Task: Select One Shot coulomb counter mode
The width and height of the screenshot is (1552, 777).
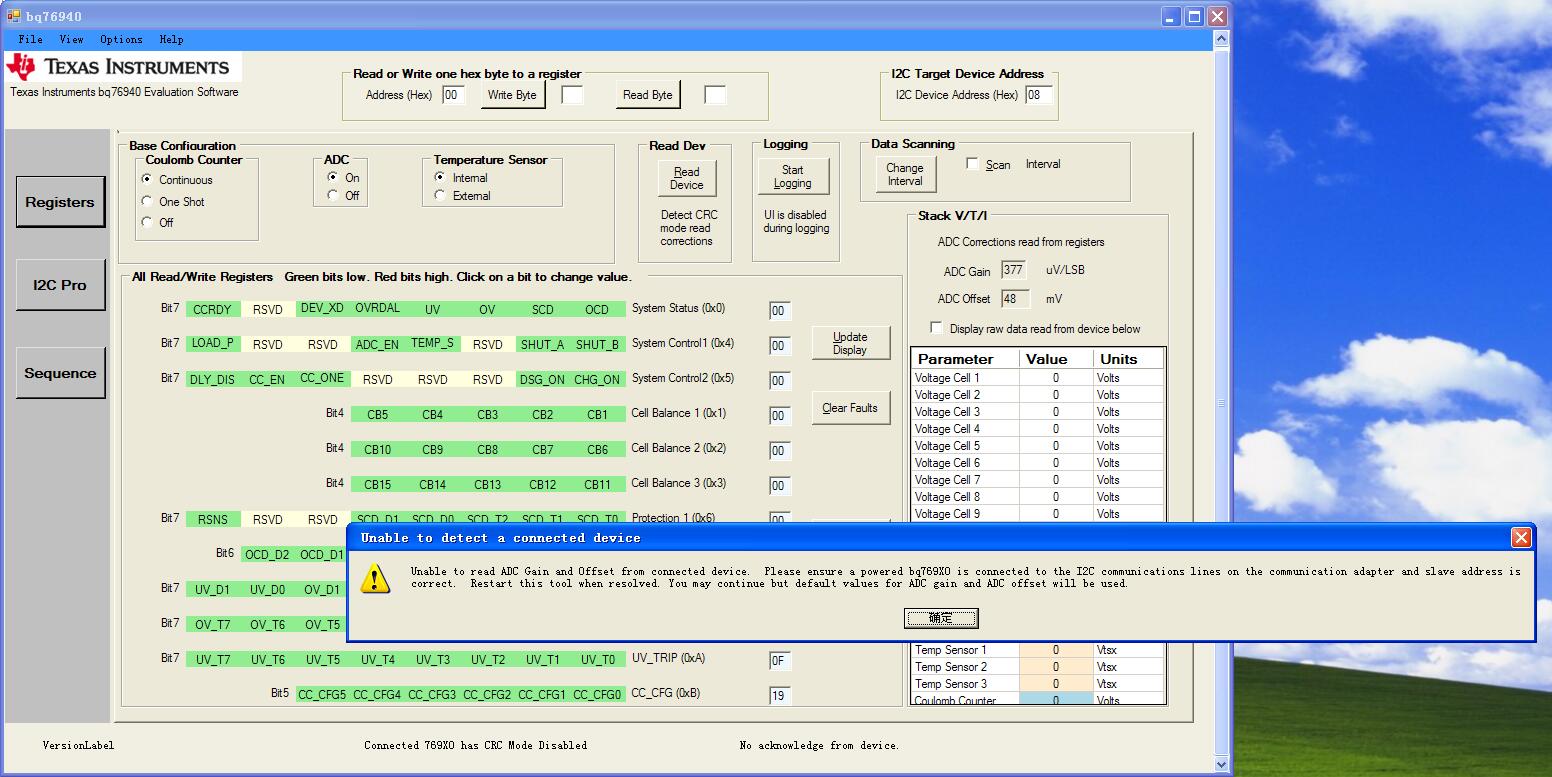Action: pyautogui.click(x=173, y=201)
